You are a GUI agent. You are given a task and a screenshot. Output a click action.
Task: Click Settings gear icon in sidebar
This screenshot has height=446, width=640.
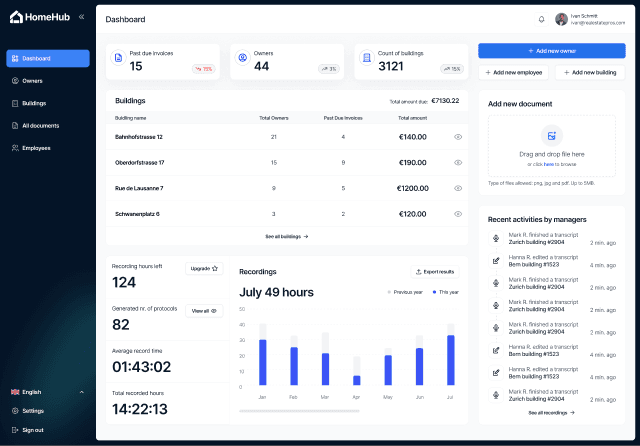click(x=15, y=411)
